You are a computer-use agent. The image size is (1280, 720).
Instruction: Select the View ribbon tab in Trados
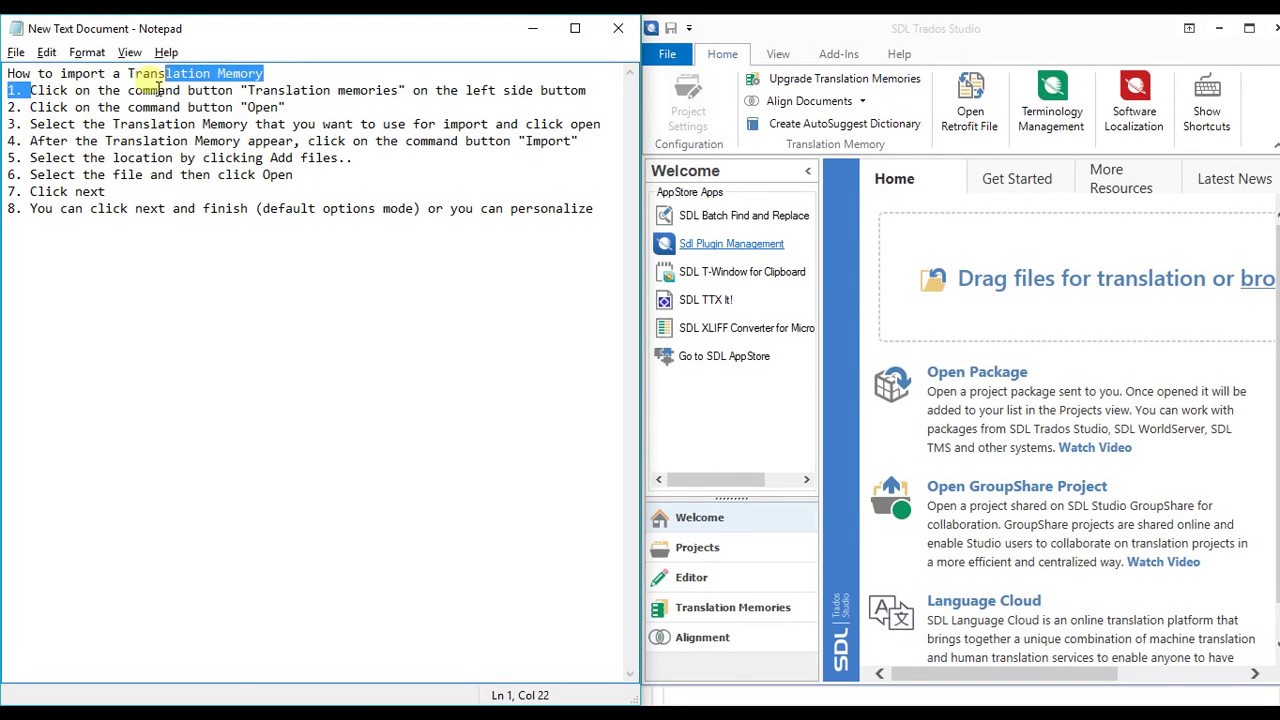pyautogui.click(x=778, y=54)
